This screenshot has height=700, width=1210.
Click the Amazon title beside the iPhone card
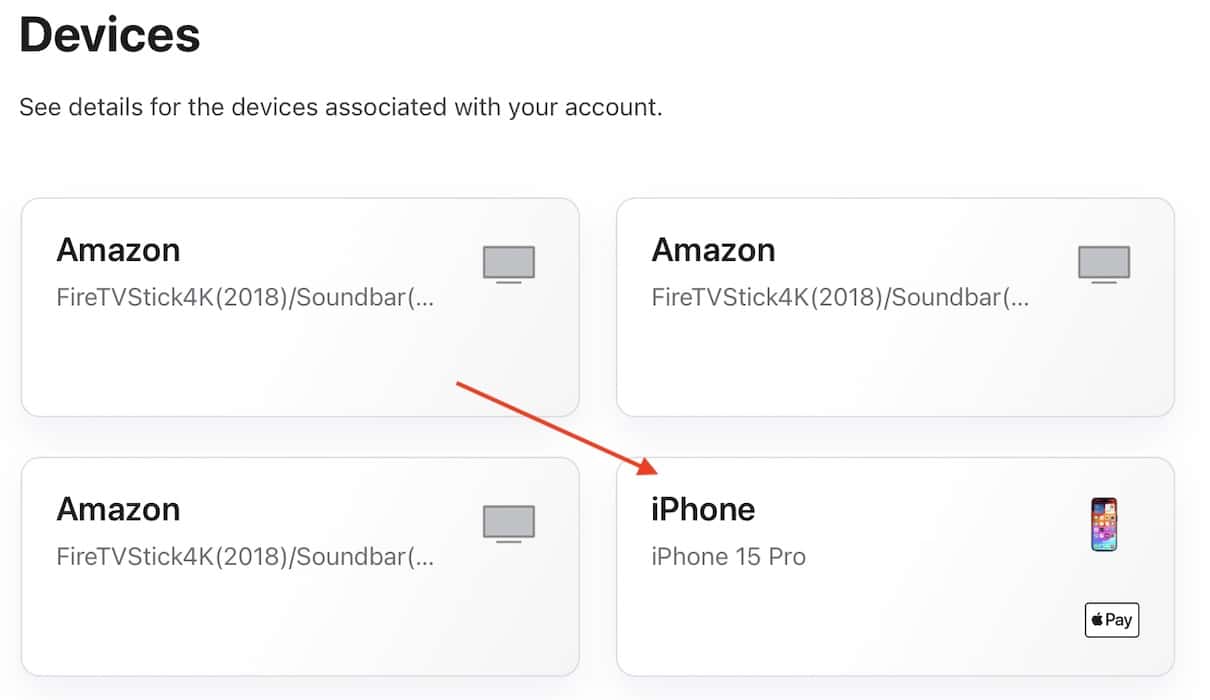click(x=118, y=509)
